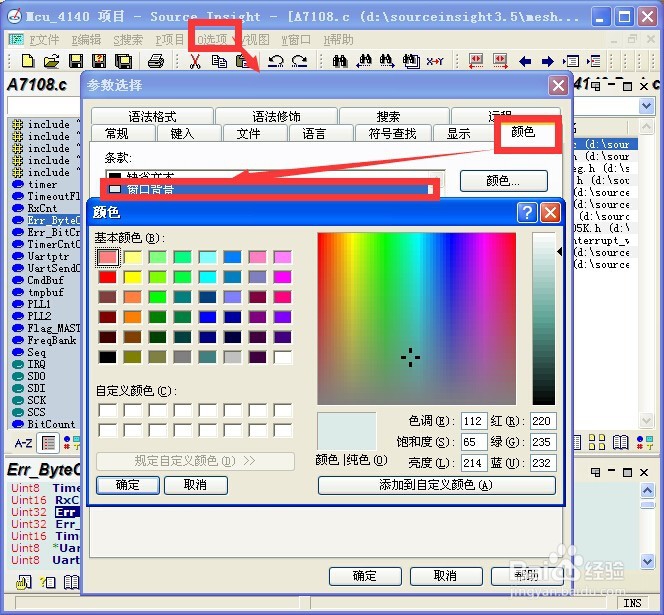Click the Search binoculars icon

[340, 61]
